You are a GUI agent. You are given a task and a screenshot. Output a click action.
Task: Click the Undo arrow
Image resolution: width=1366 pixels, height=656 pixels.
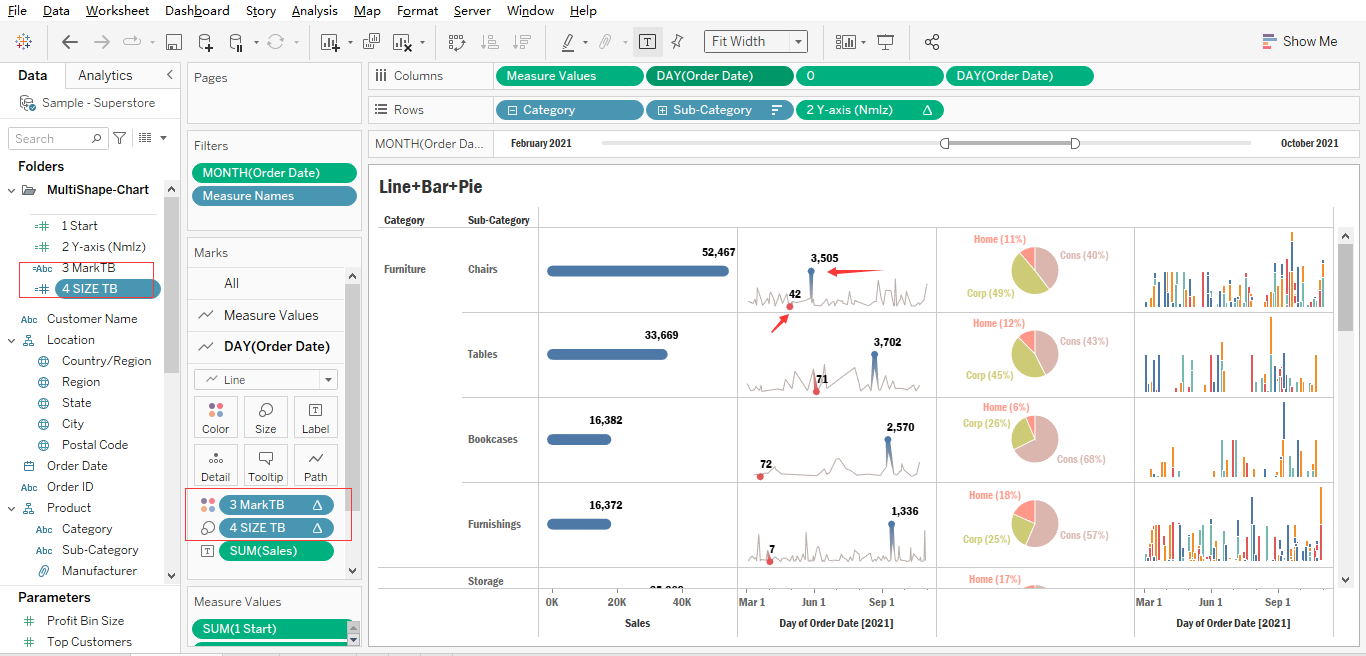69,41
